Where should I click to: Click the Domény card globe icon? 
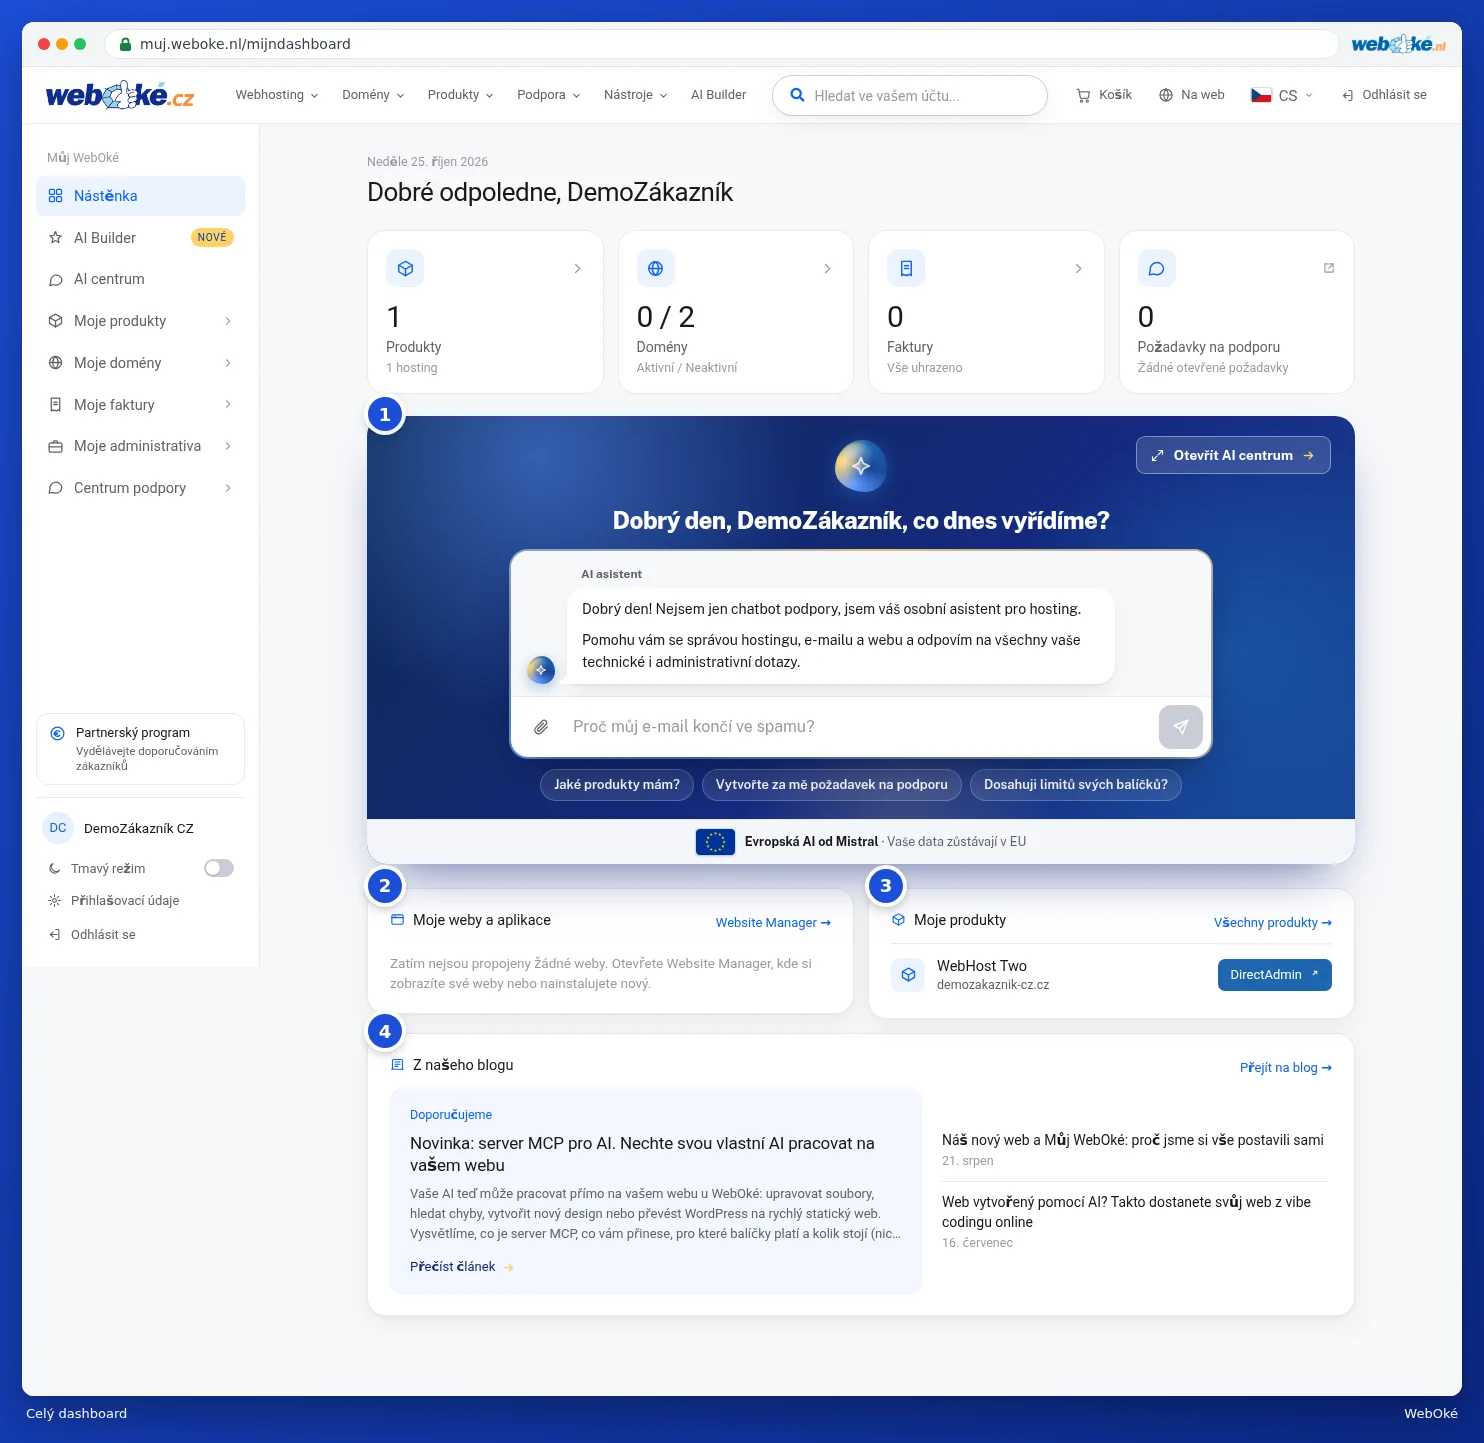pos(656,268)
